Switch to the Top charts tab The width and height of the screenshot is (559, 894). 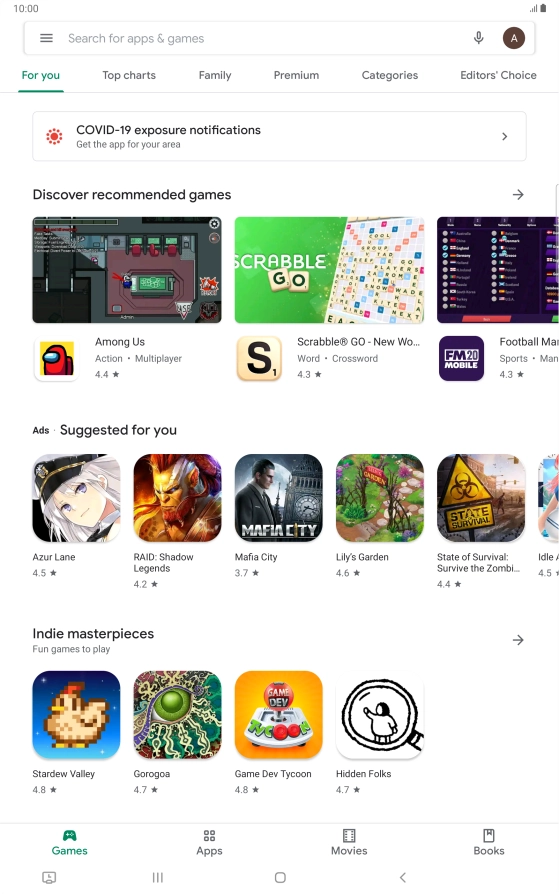(129, 75)
